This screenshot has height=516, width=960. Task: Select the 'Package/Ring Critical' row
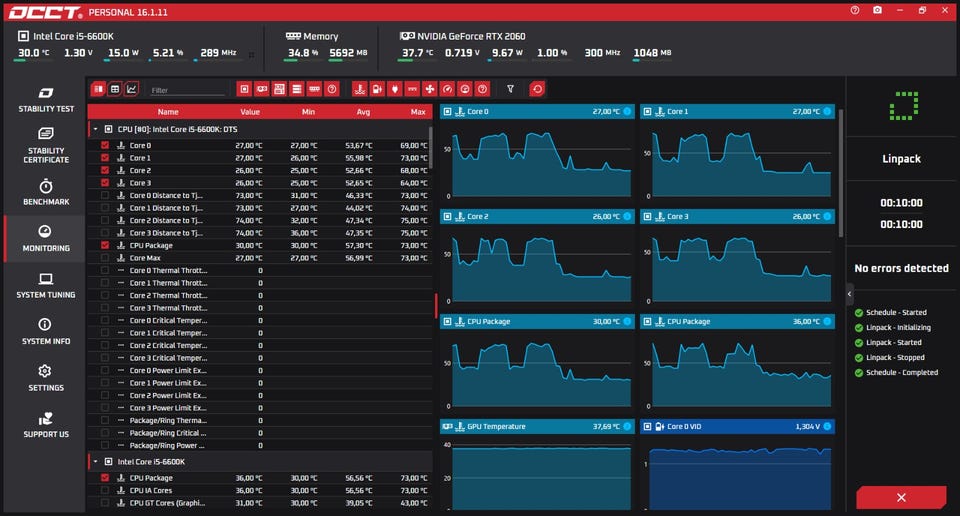point(260,433)
